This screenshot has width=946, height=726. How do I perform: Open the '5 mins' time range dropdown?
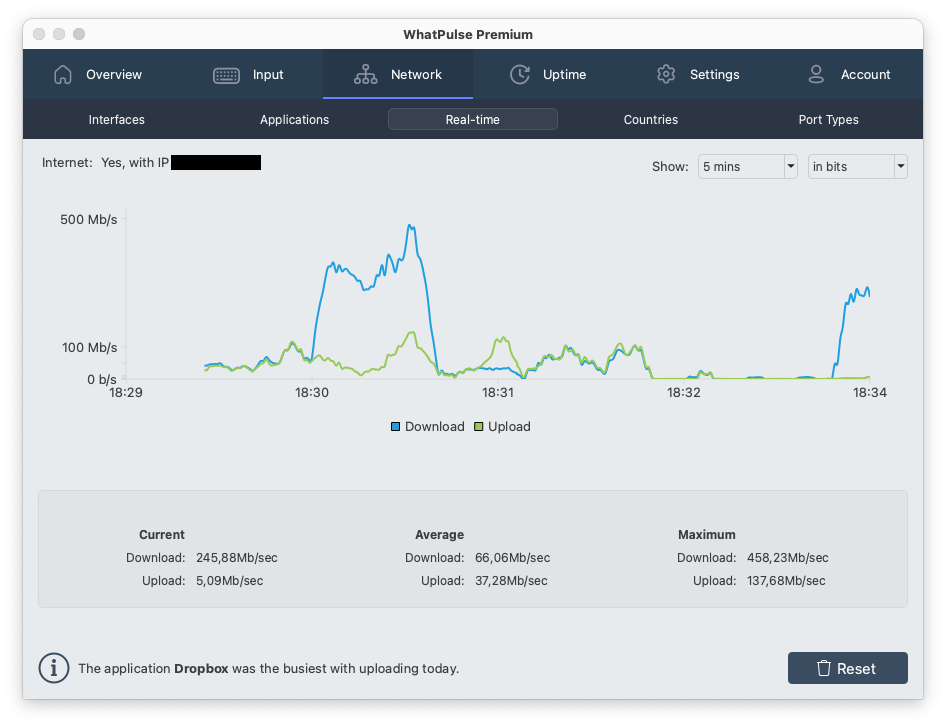(x=747, y=166)
